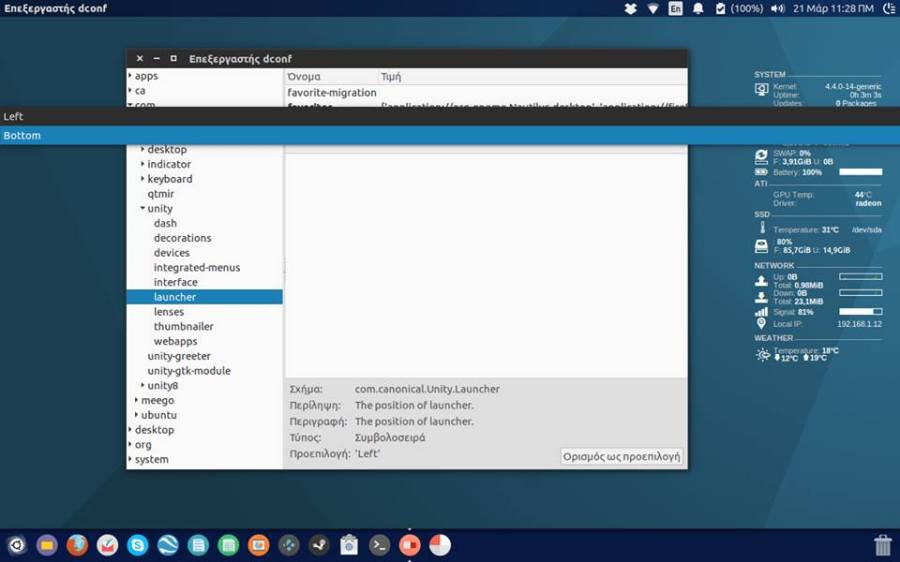
Task: Click the Επεξεργαστής dconf top panel title
Action: [x=56, y=9]
